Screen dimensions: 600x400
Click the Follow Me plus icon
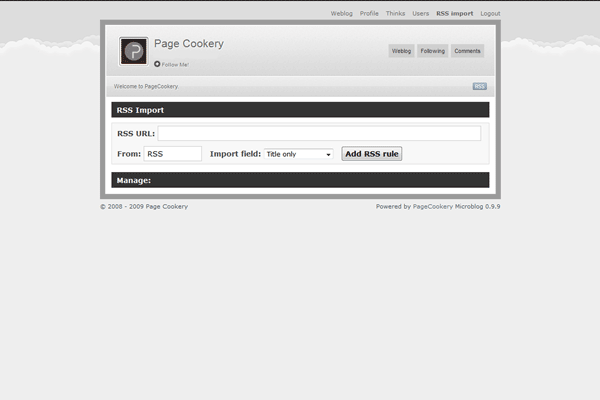pyautogui.click(x=157, y=64)
